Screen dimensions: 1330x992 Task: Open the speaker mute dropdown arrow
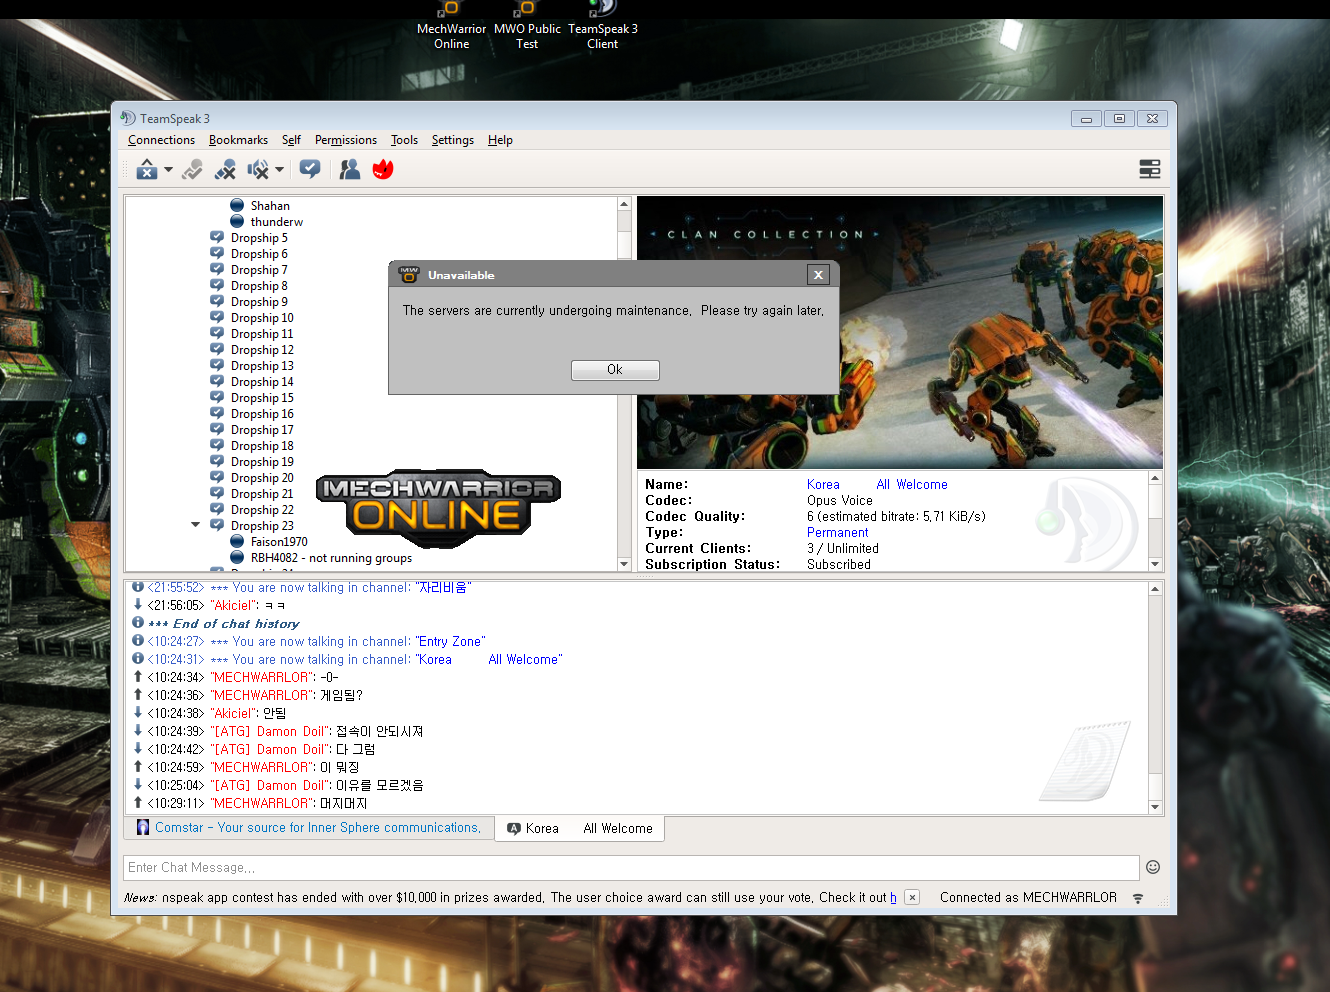tap(279, 169)
